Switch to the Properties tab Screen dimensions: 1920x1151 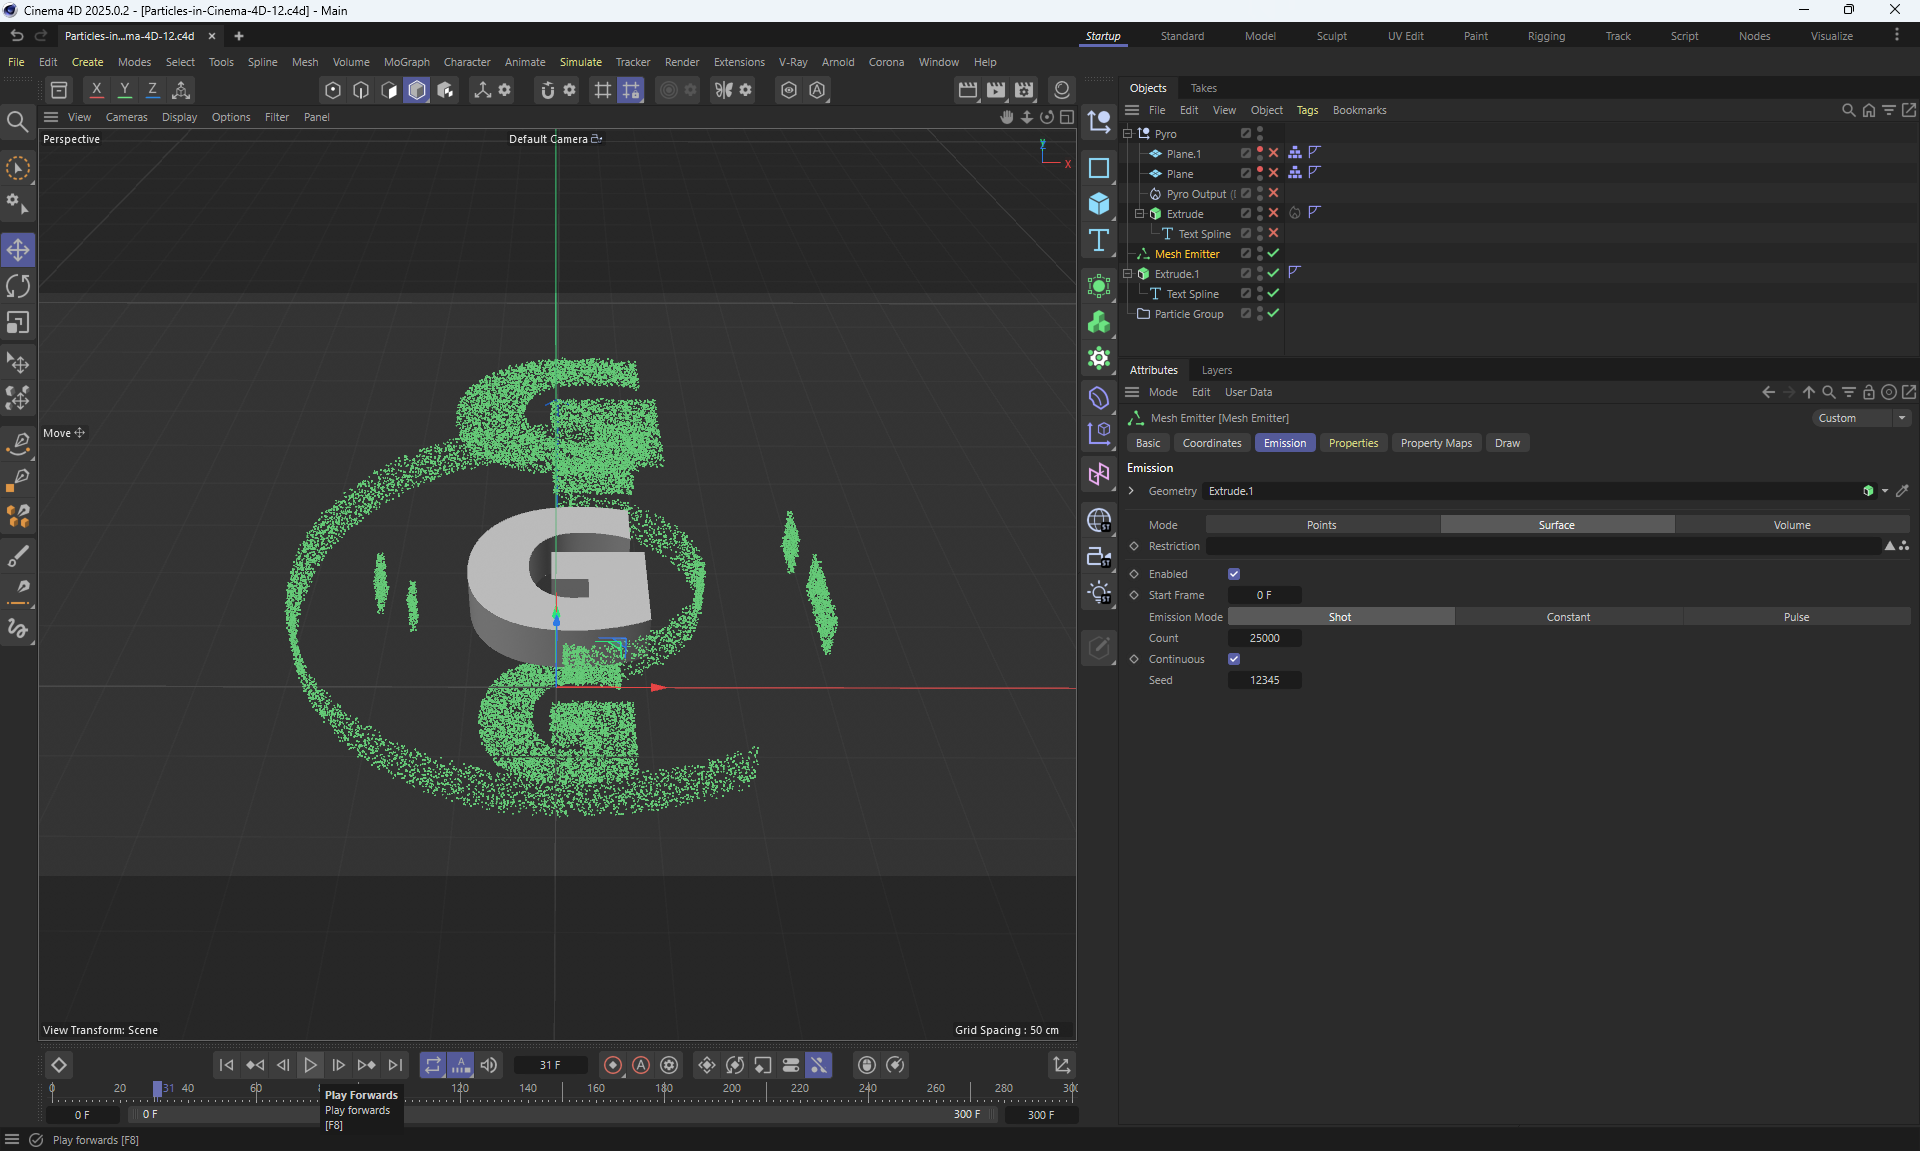click(1353, 443)
